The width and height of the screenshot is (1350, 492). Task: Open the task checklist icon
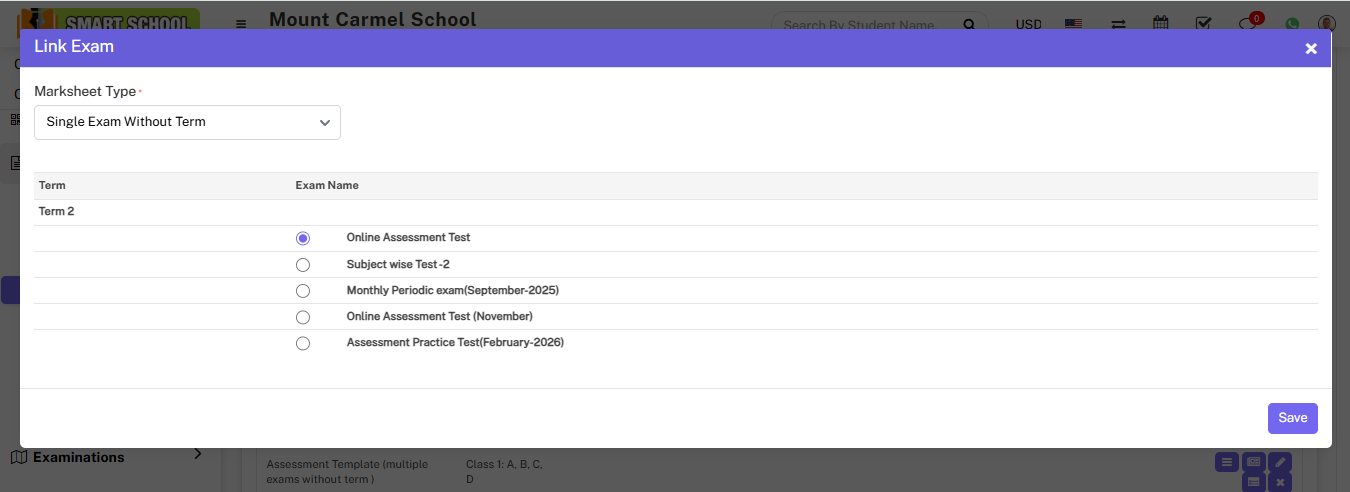[1204, 23]
